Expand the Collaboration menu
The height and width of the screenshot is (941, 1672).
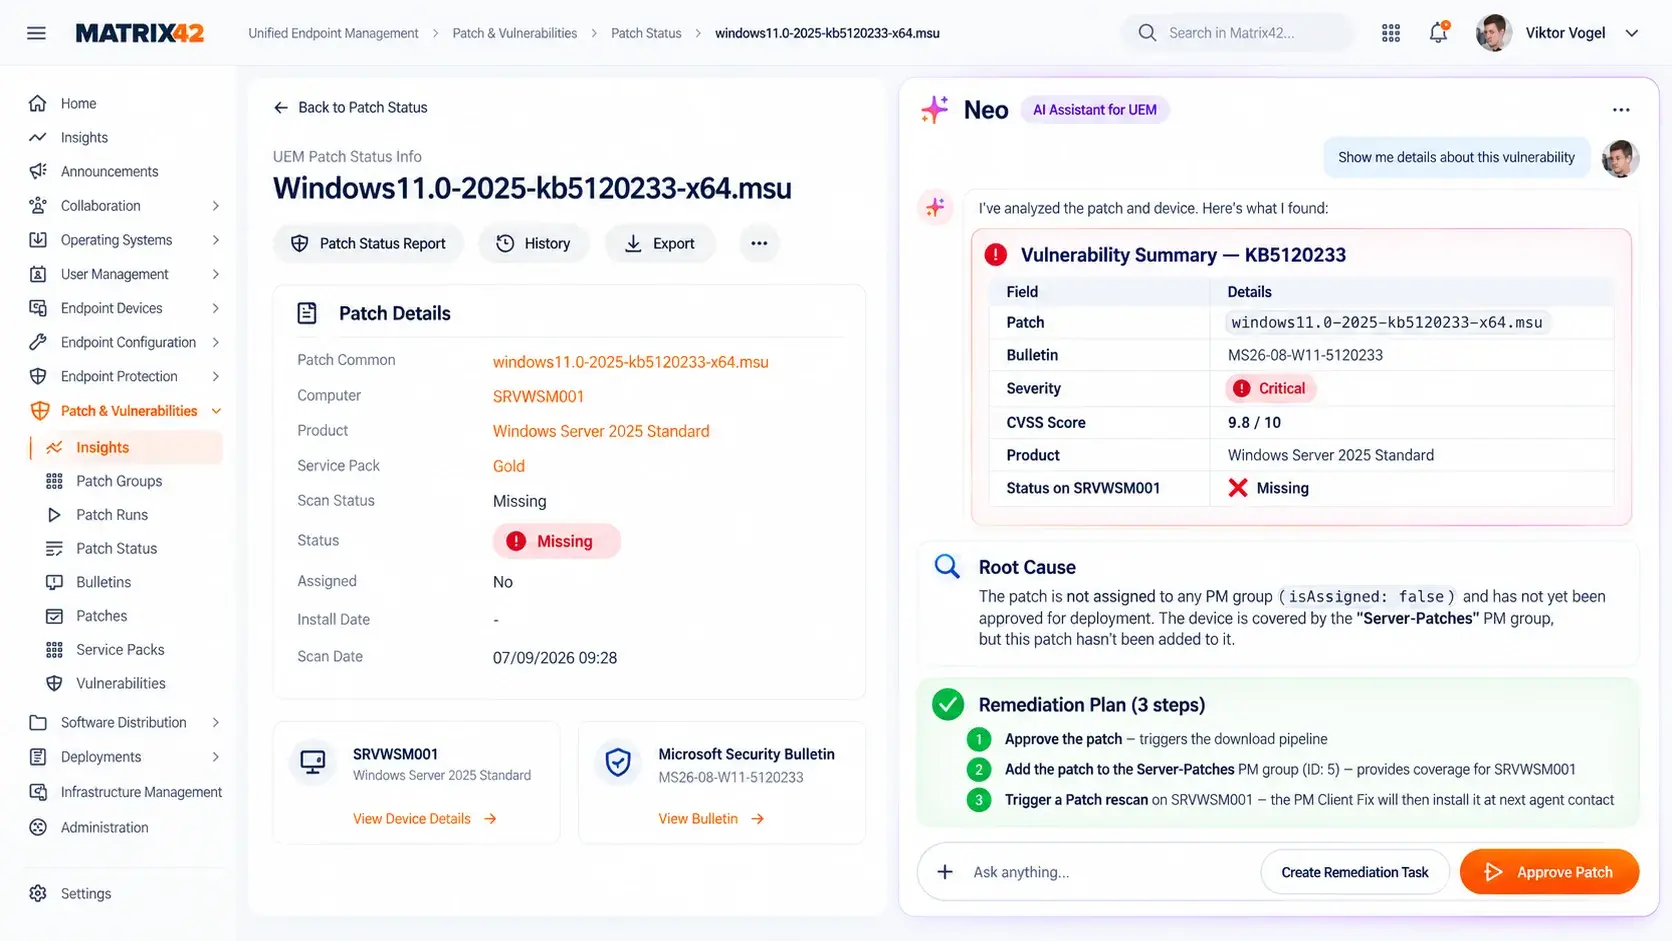tap(216, 206)
